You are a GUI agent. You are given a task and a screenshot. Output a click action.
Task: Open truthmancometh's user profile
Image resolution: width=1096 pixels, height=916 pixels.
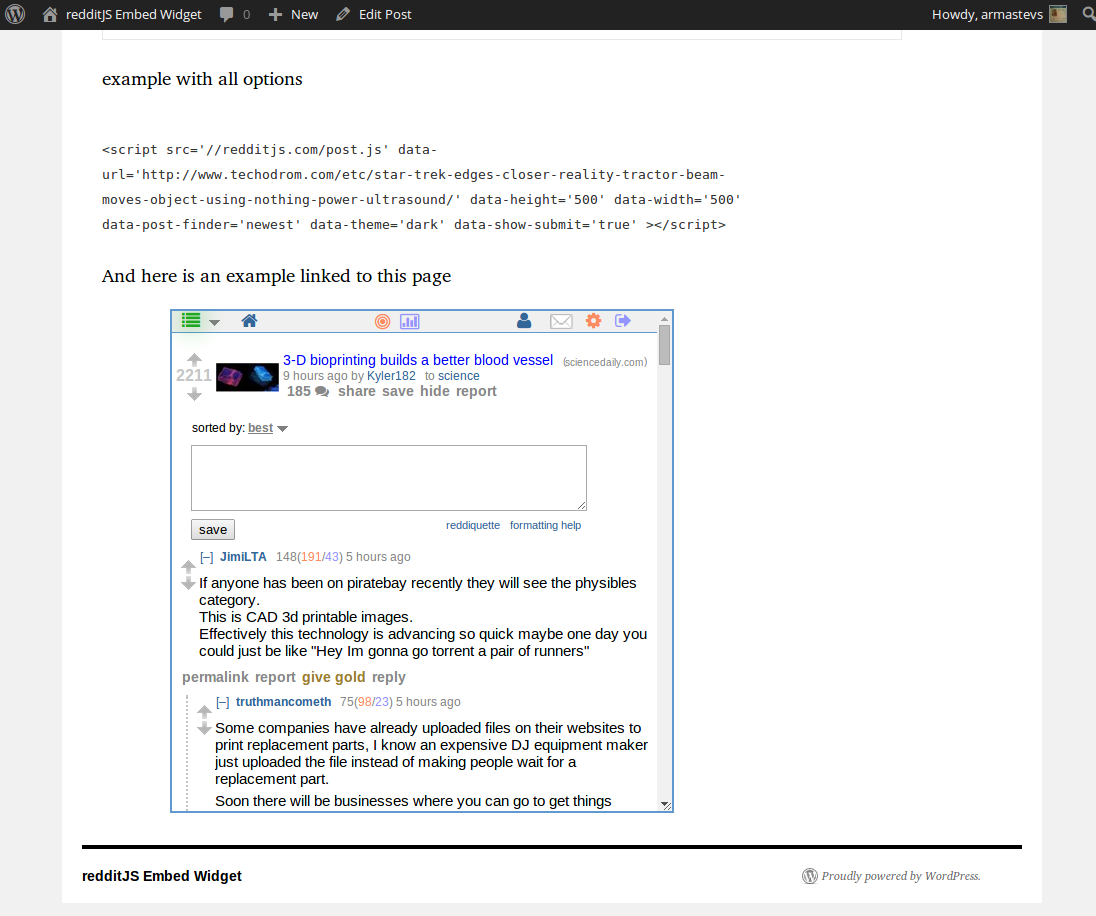click(284, 701)
